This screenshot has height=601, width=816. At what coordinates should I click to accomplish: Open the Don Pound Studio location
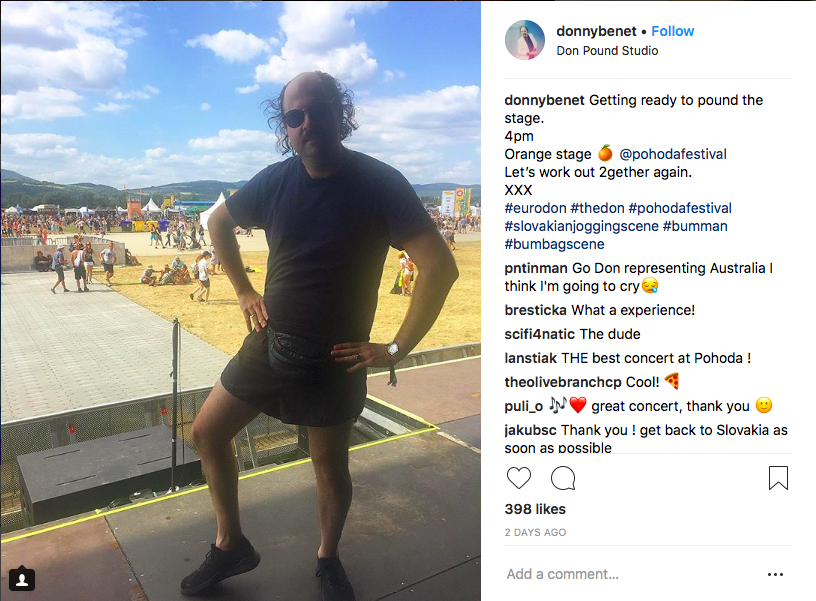[607, 50]
